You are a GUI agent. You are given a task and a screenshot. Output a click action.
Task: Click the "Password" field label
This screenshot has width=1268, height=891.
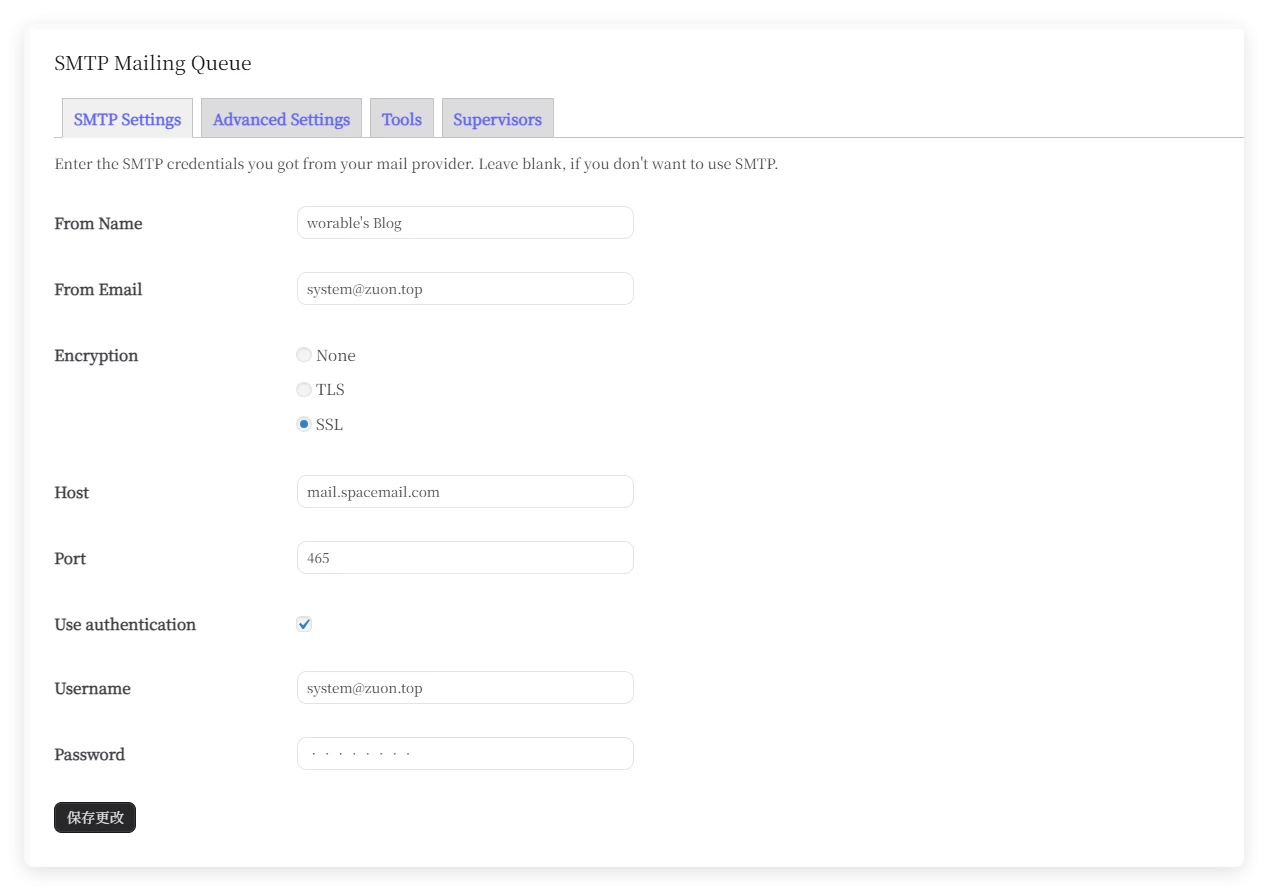(89, 755)
